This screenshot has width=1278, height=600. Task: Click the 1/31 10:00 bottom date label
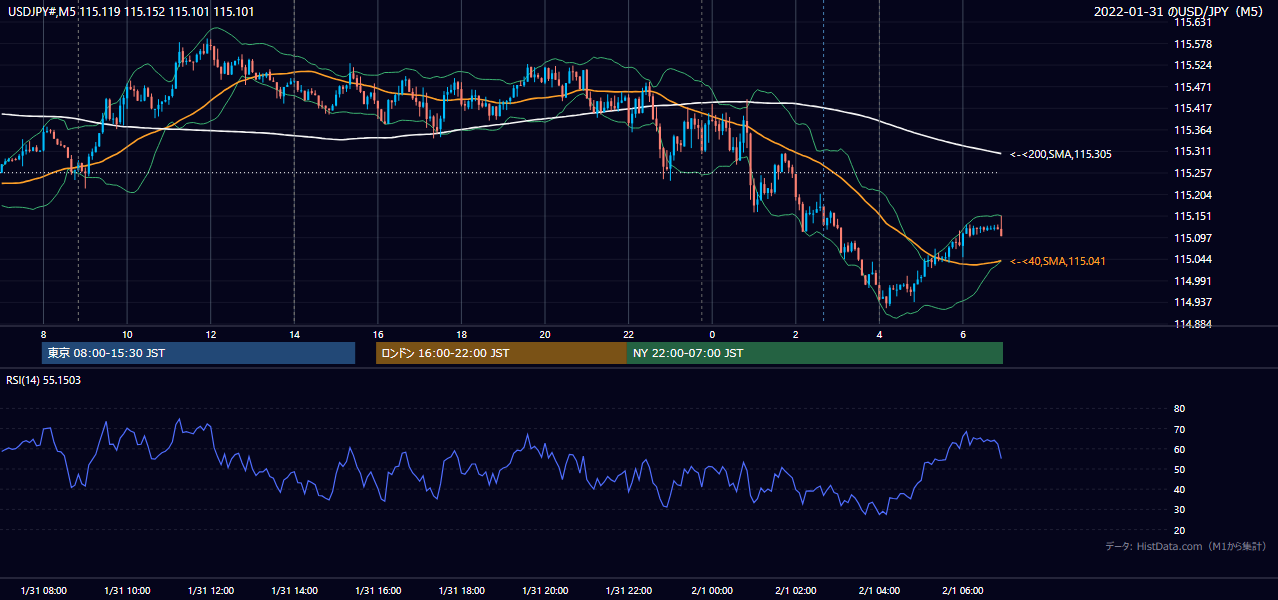(127, 591)
